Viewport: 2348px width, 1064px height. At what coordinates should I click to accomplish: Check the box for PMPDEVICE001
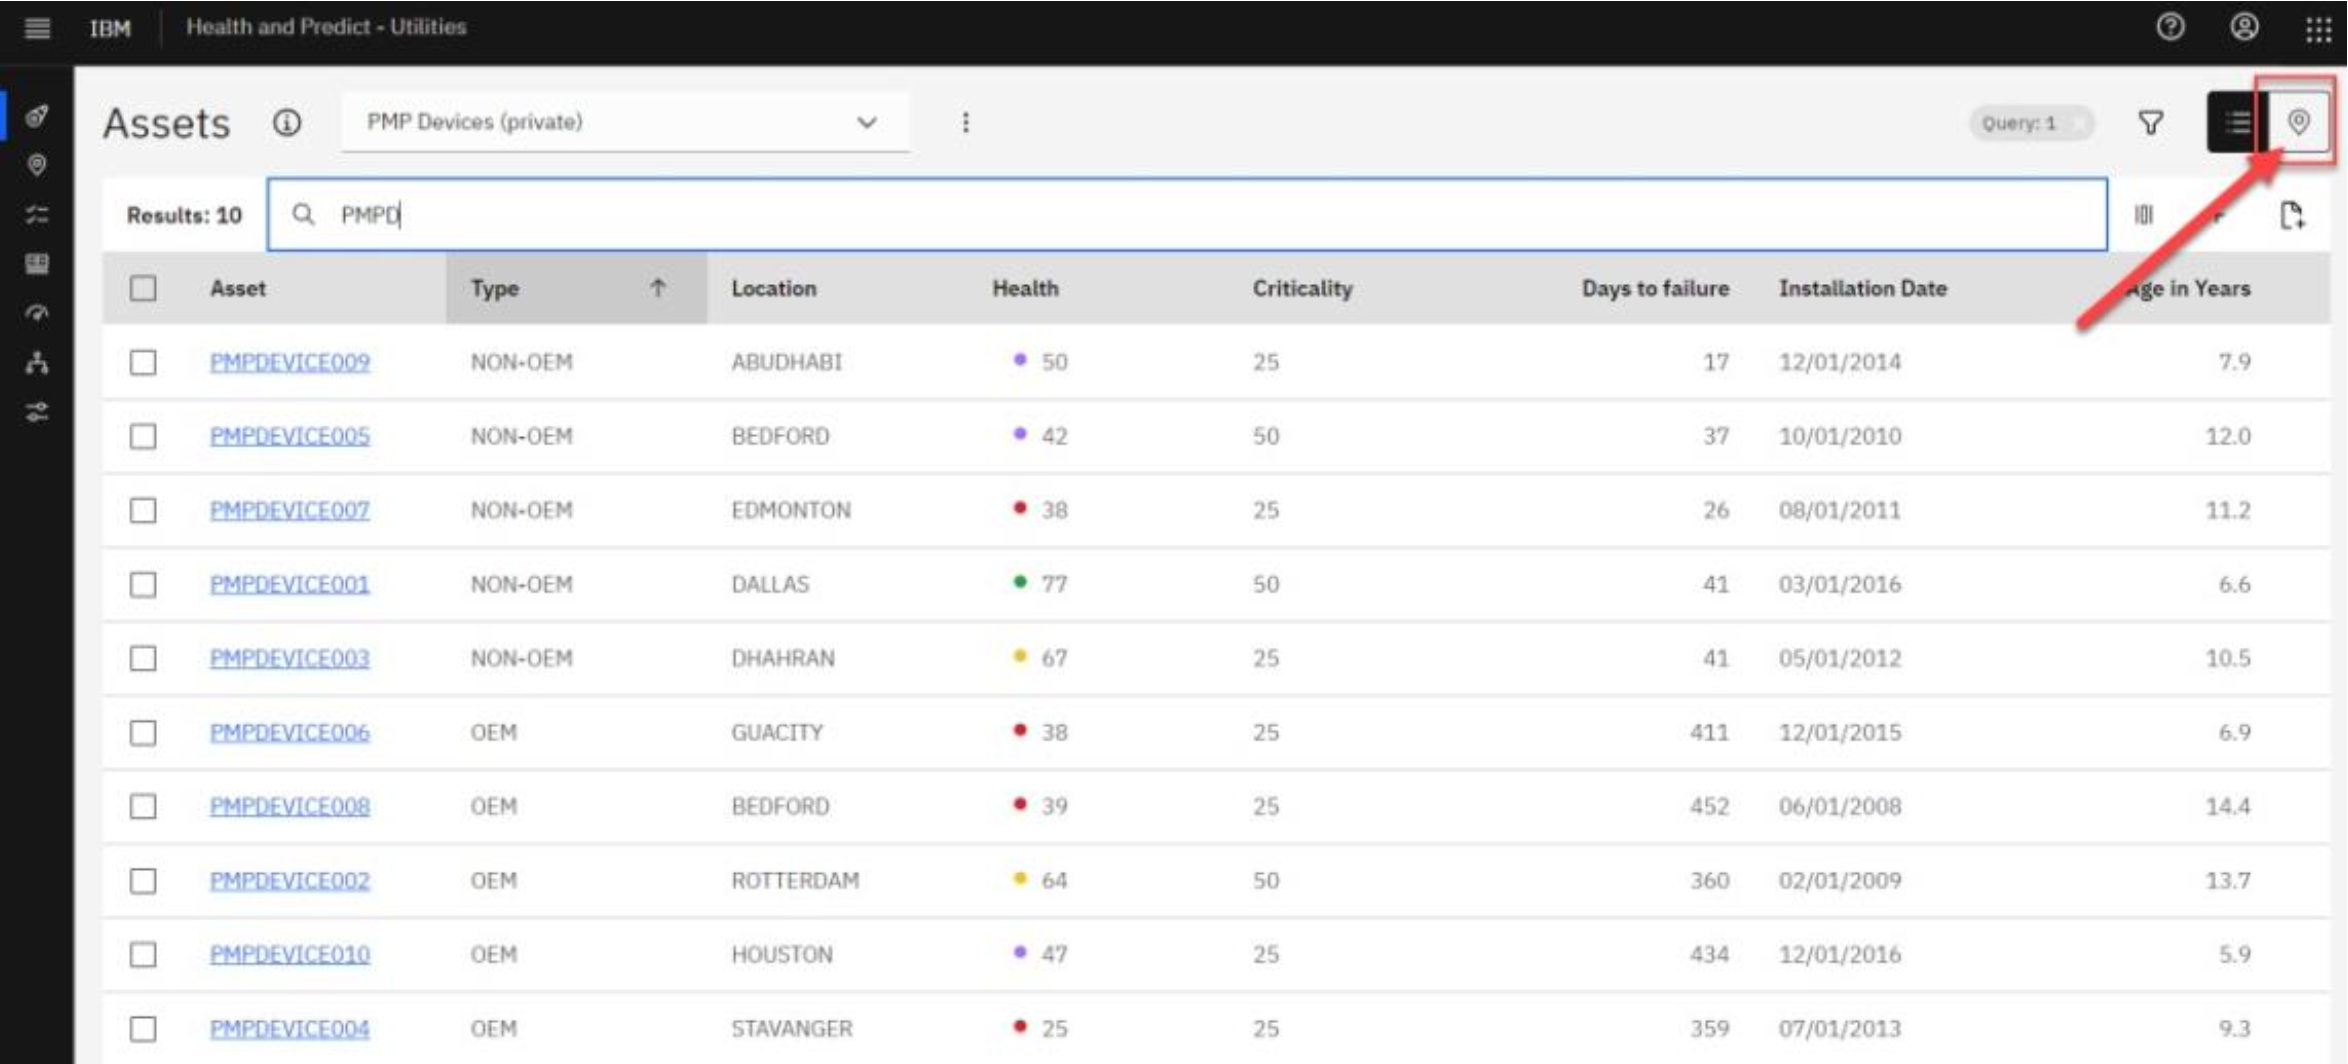(x=143, y=584)
